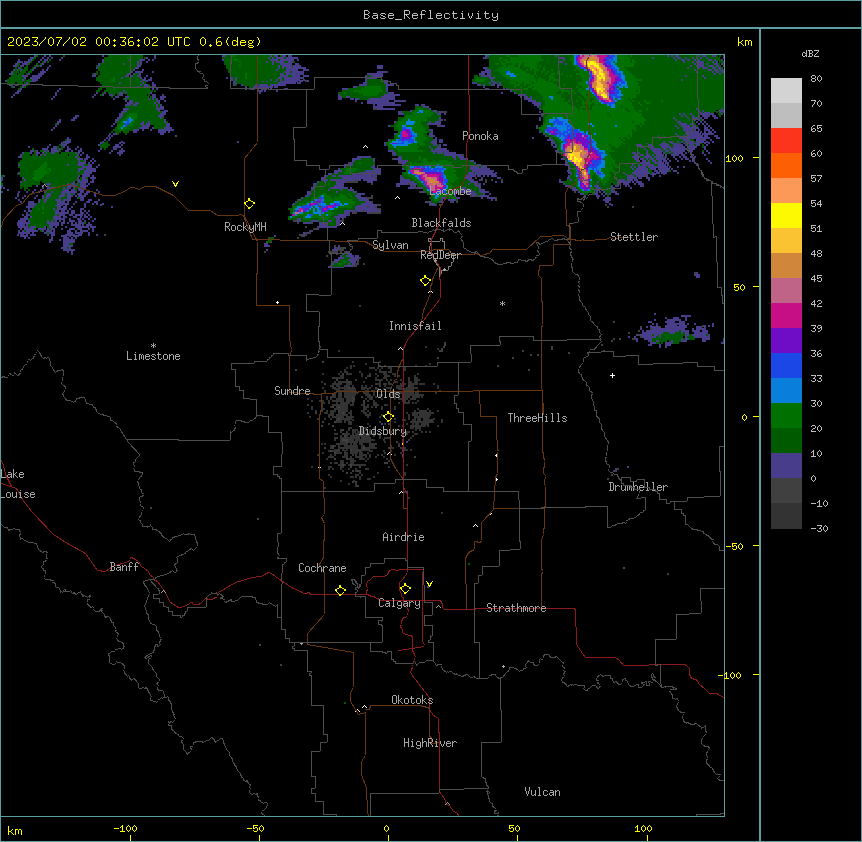Click the yellow v marker east of Calgary's diamond
The image size is (862, 842).
tap(429, 584)
